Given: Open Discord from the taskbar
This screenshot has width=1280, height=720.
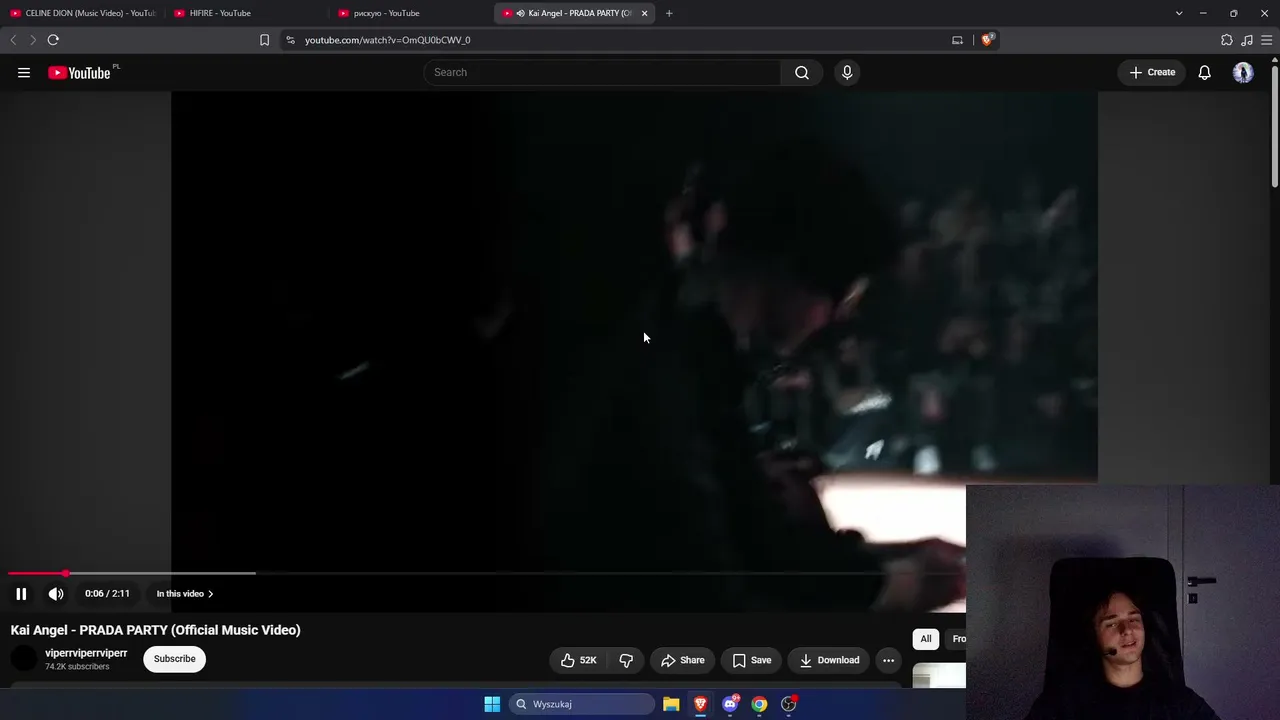Looking at the screenshot, I should pos(730,704).
